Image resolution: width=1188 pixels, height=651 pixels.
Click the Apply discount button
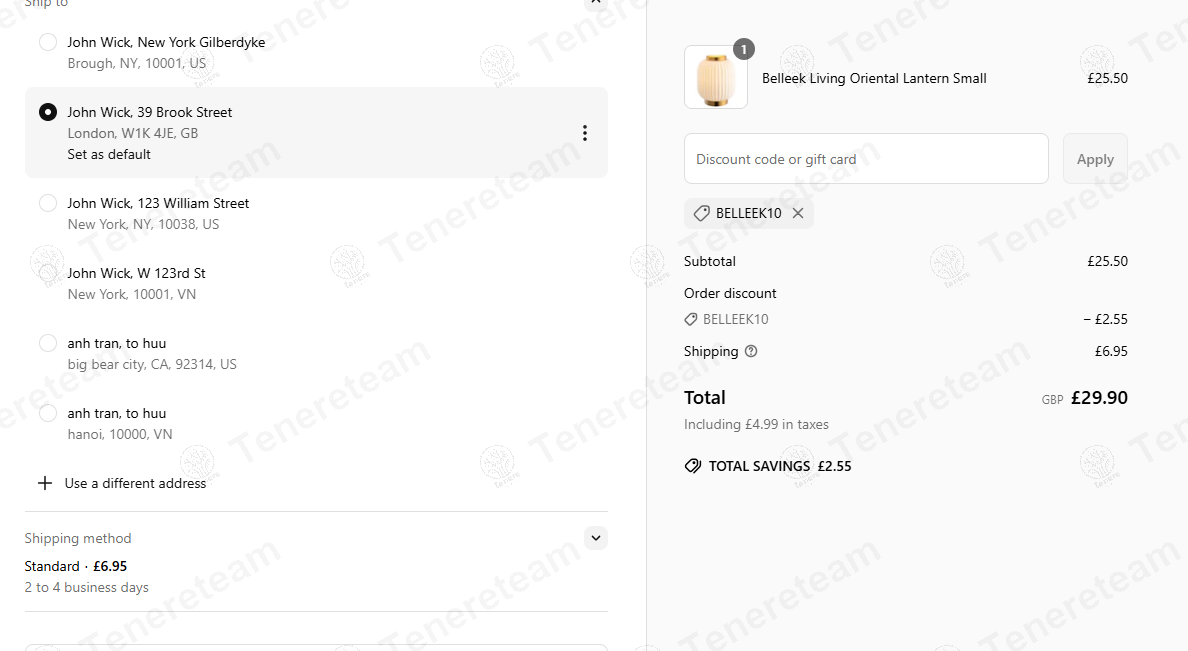click(1095, 159)
